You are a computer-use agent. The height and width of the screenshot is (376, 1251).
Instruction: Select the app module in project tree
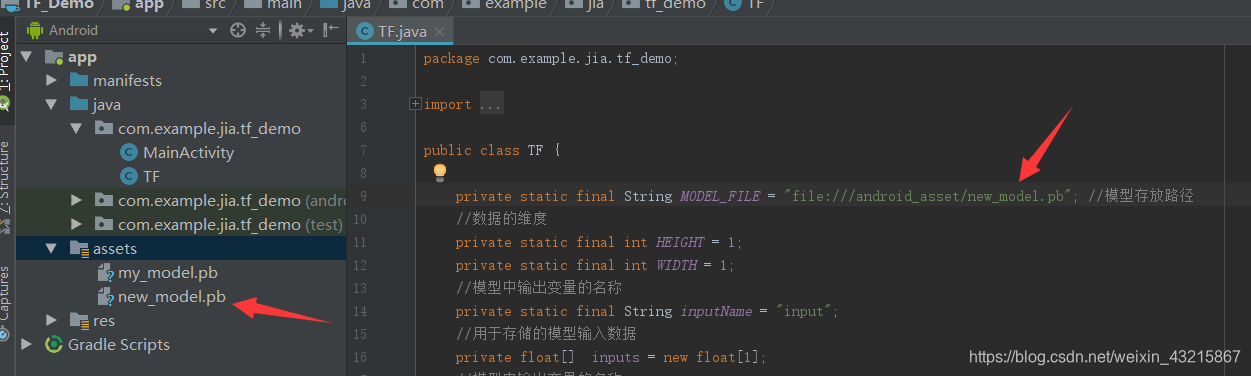[x=83, y=57]
